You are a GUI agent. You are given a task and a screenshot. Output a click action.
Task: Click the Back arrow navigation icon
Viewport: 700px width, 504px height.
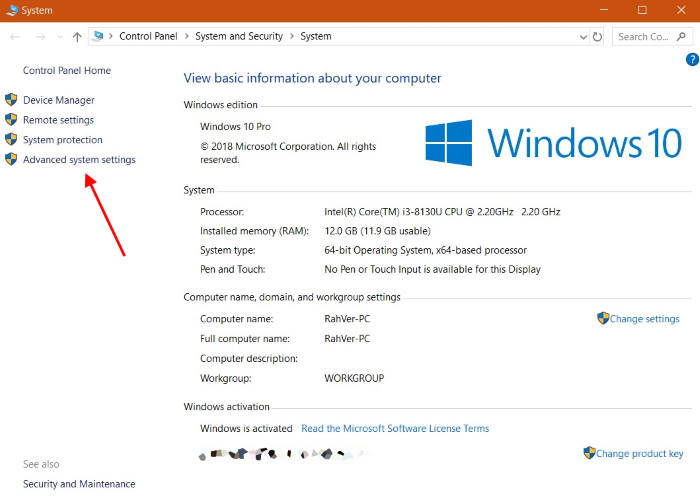click(x=15, y=37)
